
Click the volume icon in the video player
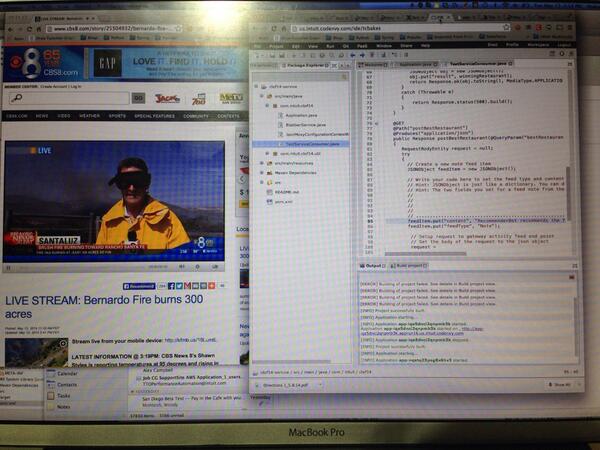(x=182, y=267)
